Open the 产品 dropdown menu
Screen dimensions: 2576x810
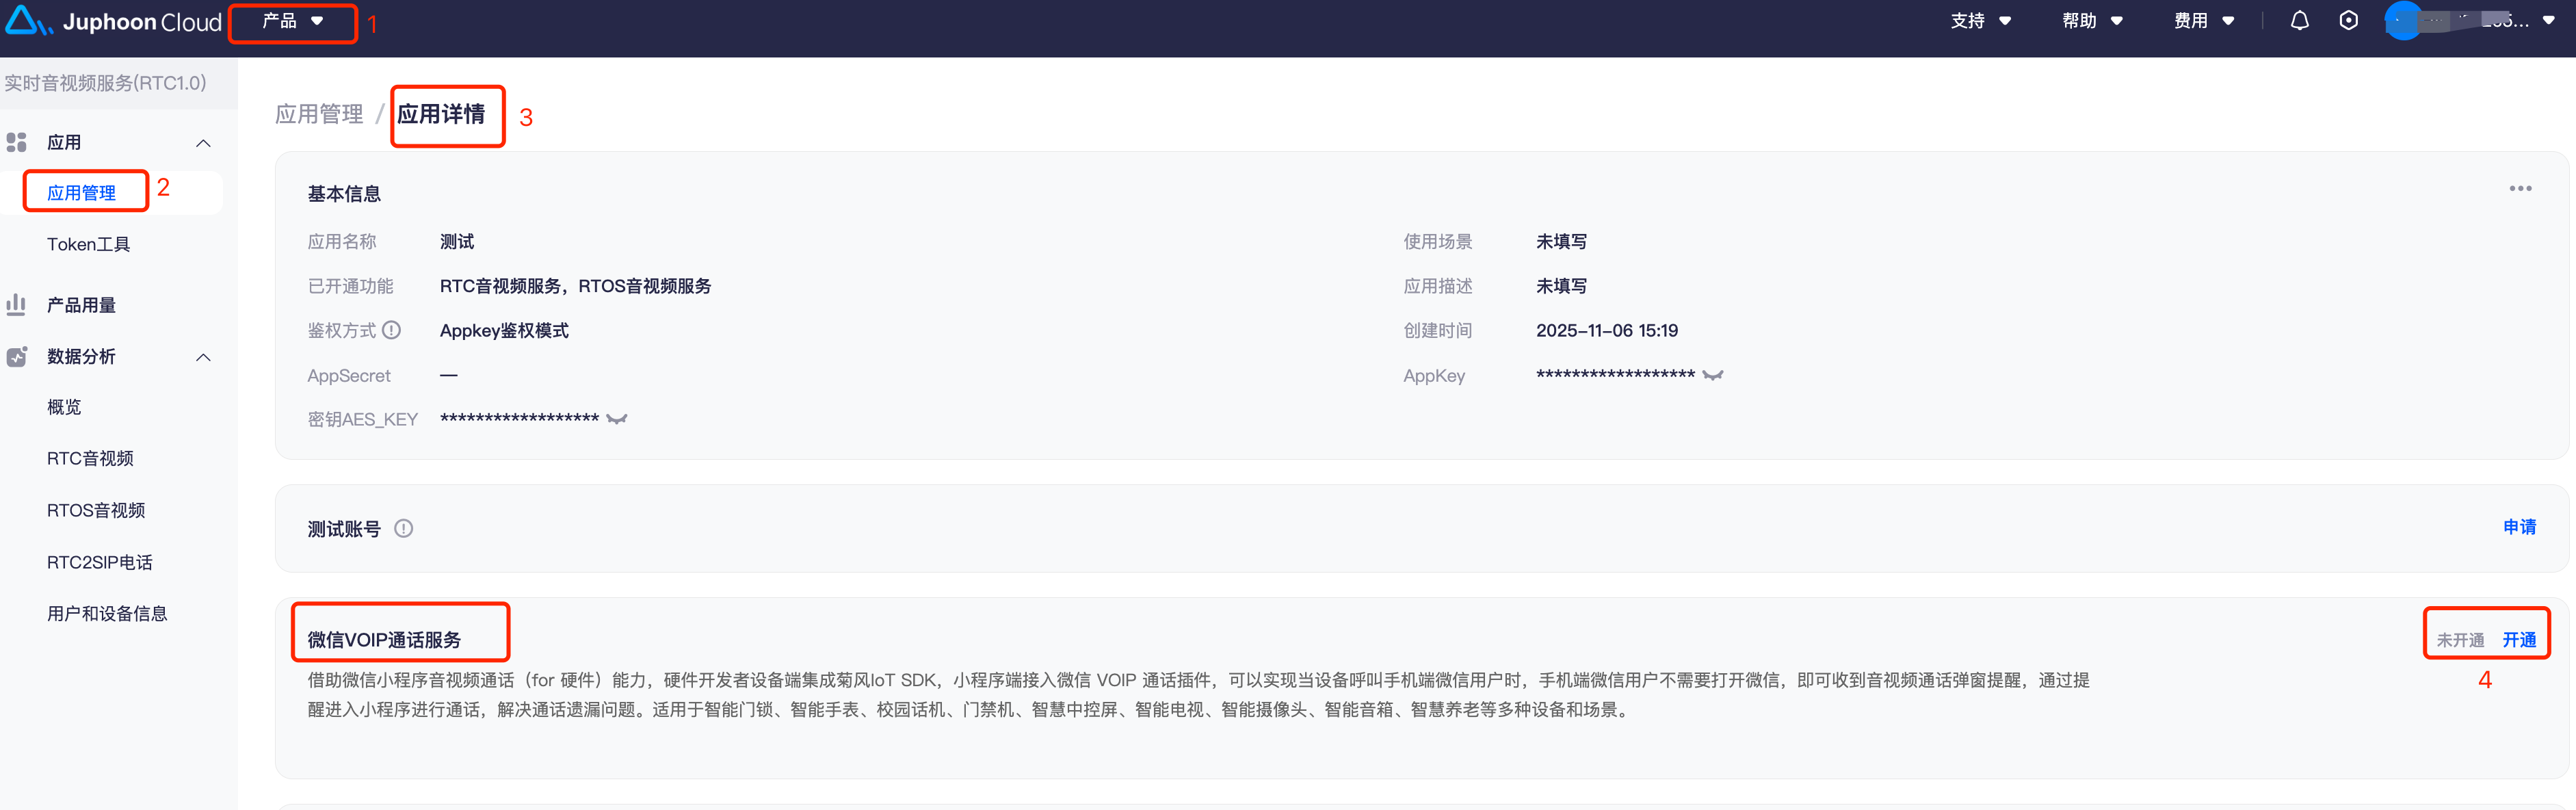(x=292, y=21)
